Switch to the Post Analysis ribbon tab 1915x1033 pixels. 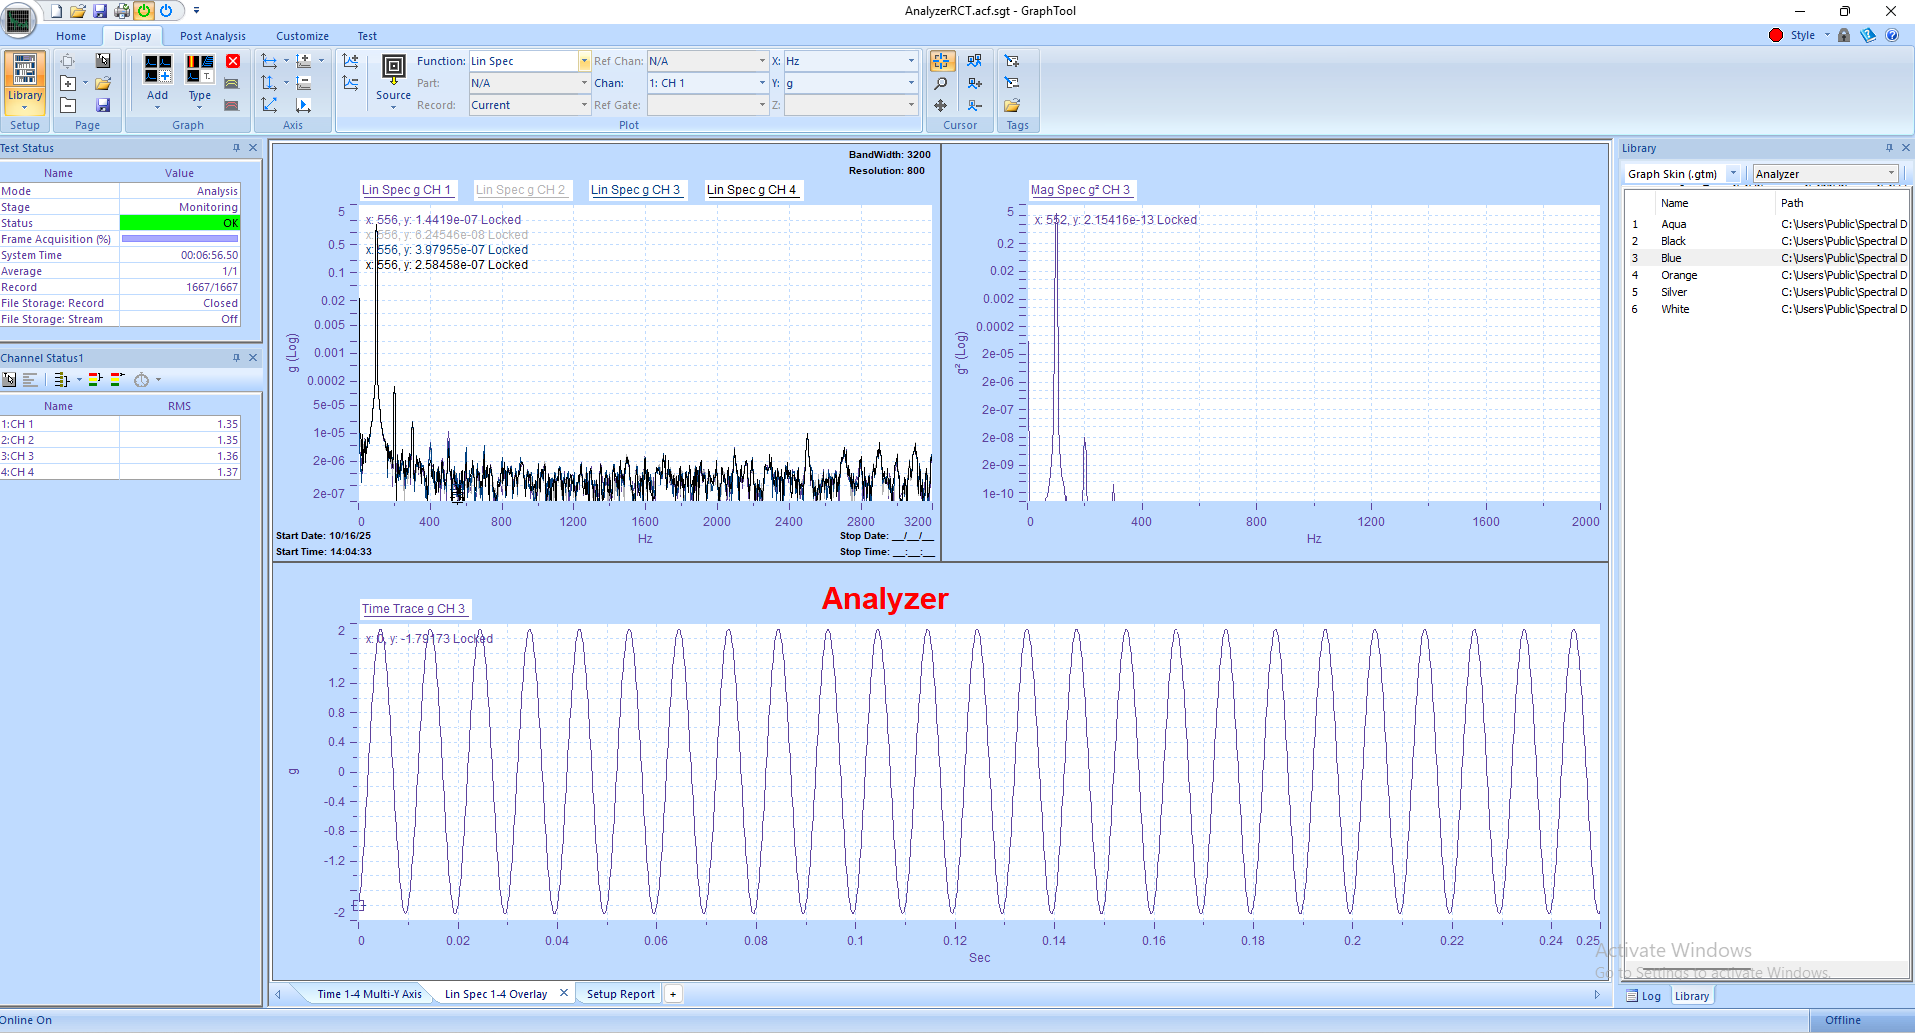(212, 35)
